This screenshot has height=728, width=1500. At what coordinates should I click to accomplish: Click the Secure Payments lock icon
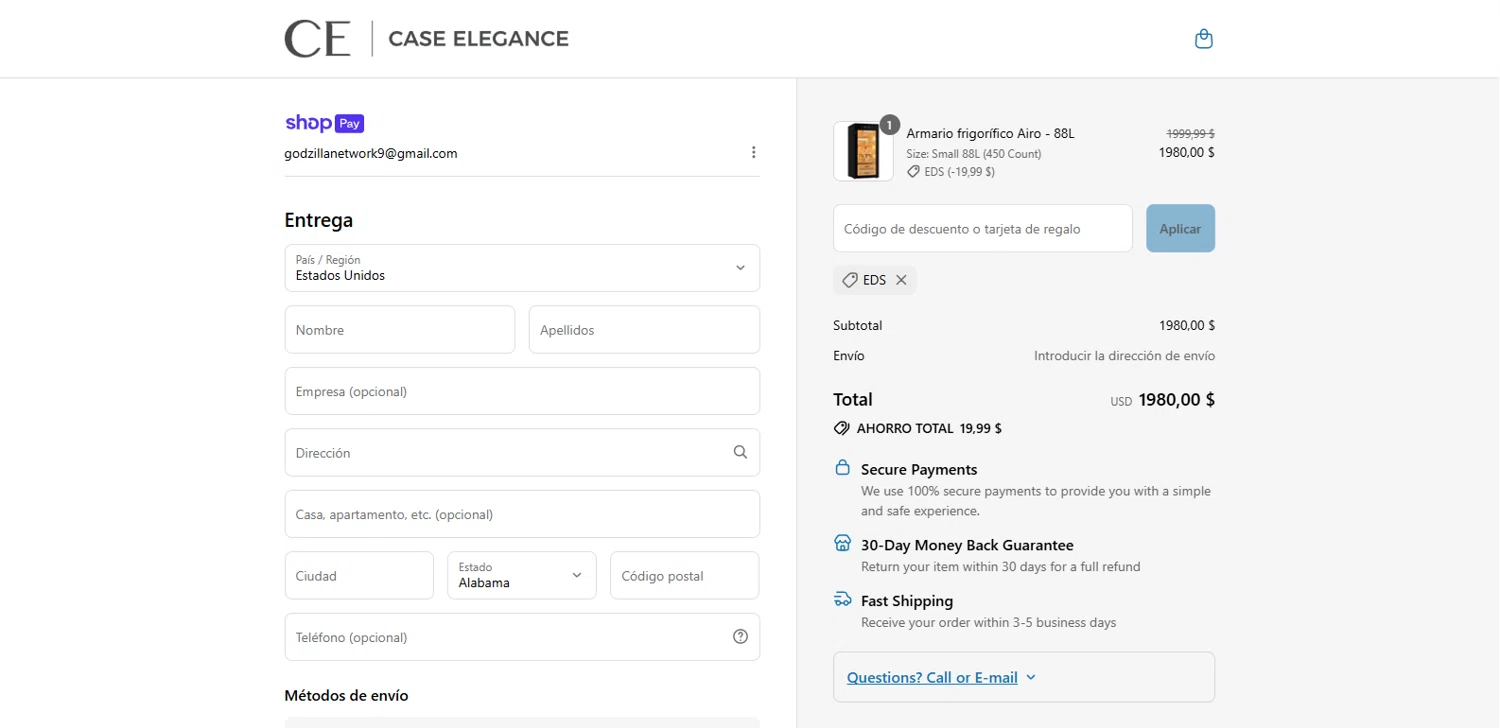click(842, 468)
